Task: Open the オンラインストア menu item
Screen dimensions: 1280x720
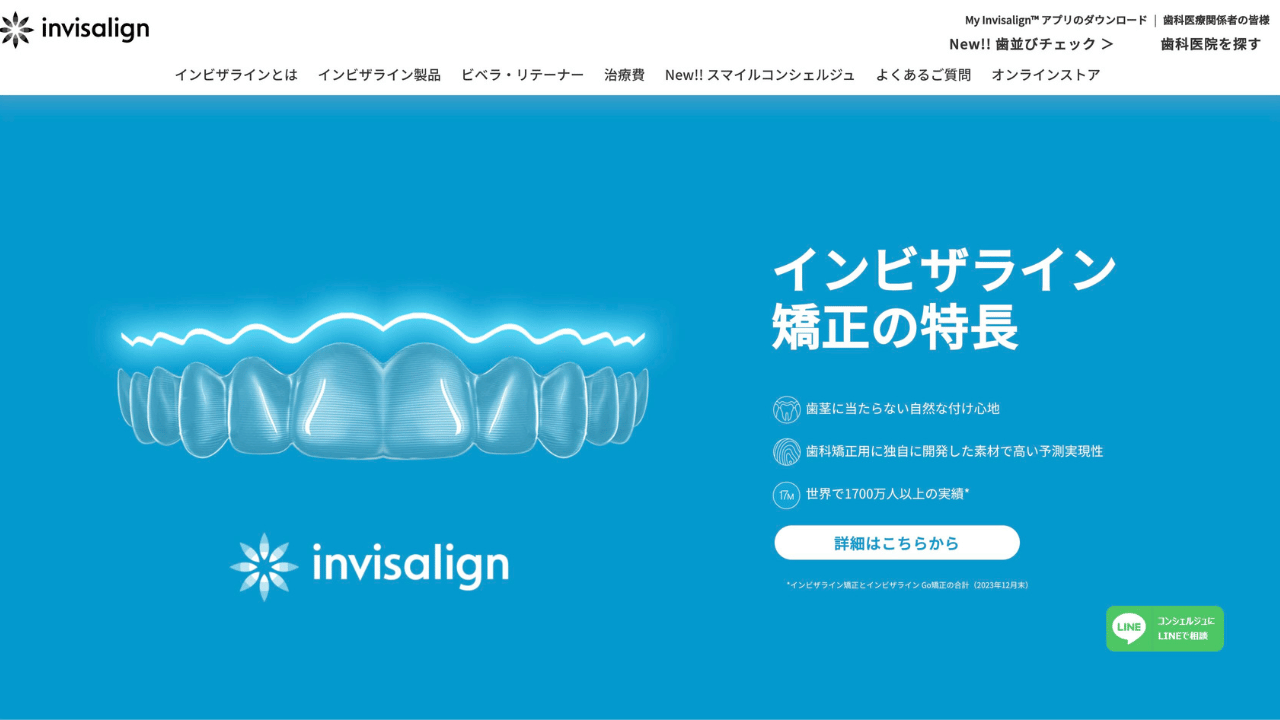Action: [1046, 75]
